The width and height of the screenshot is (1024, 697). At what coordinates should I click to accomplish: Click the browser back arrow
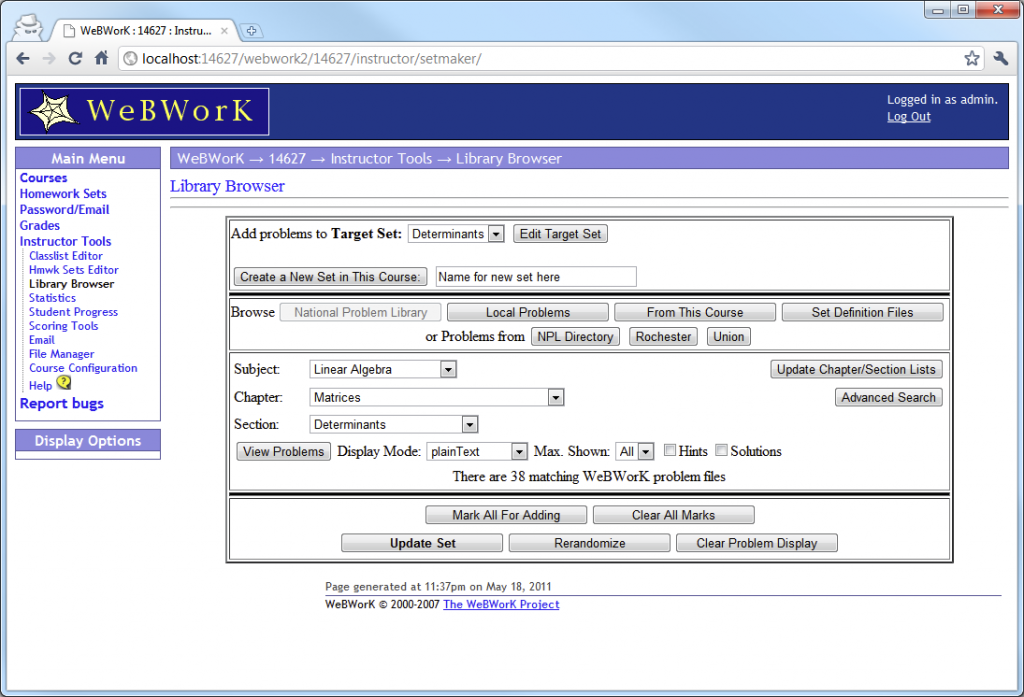click(22, 58)
